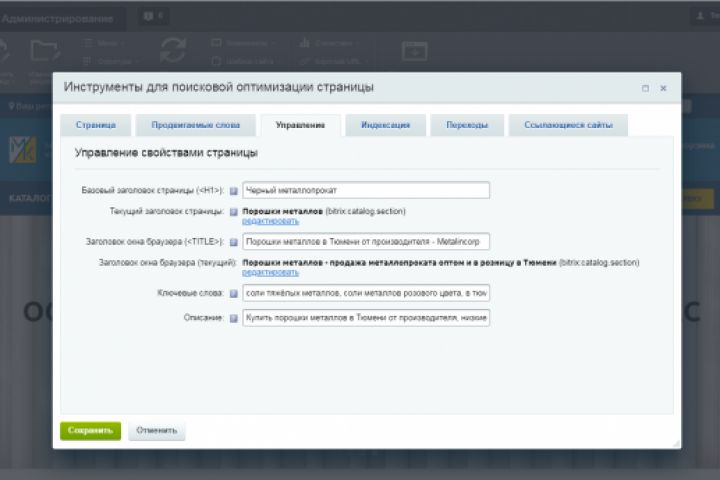Maximize the SEO tools dialog
The image size is (720, 480).
(x=645, y=88)
